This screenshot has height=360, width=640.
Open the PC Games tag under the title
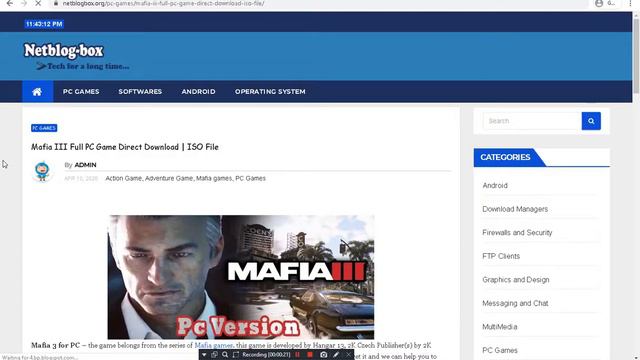(250, 178)
